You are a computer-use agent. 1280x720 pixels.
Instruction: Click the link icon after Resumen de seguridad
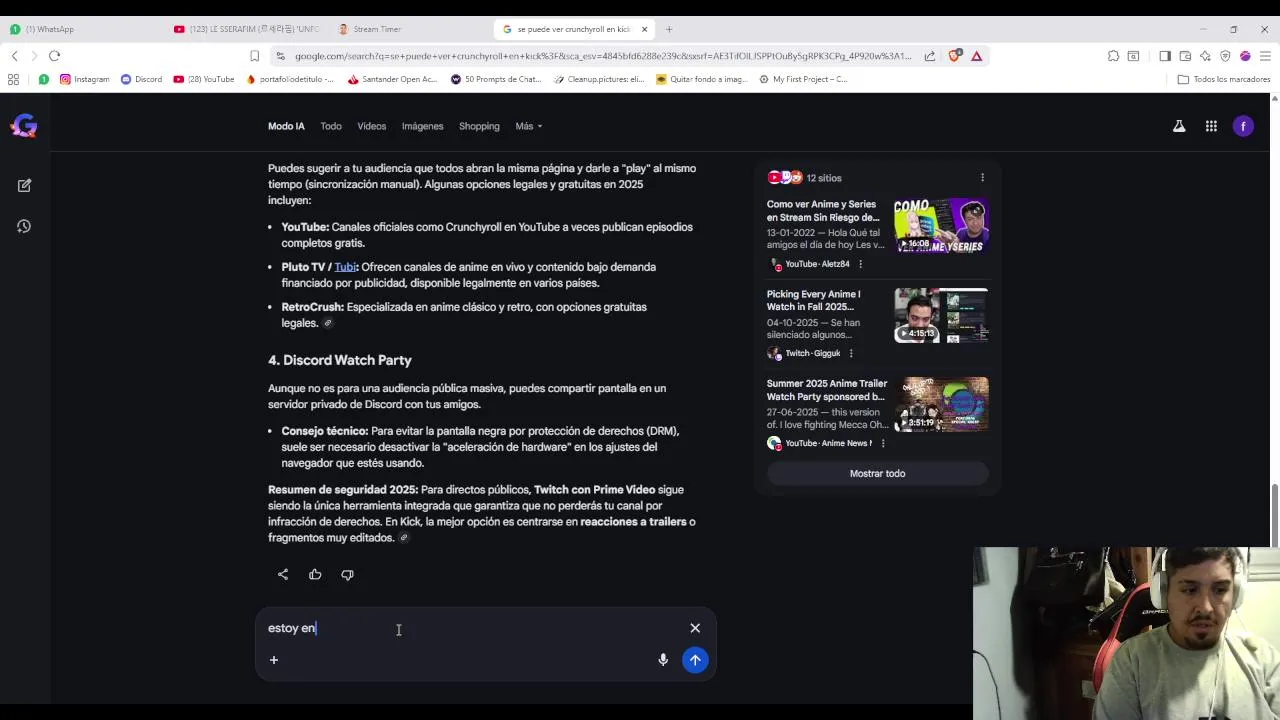point(404,538)
